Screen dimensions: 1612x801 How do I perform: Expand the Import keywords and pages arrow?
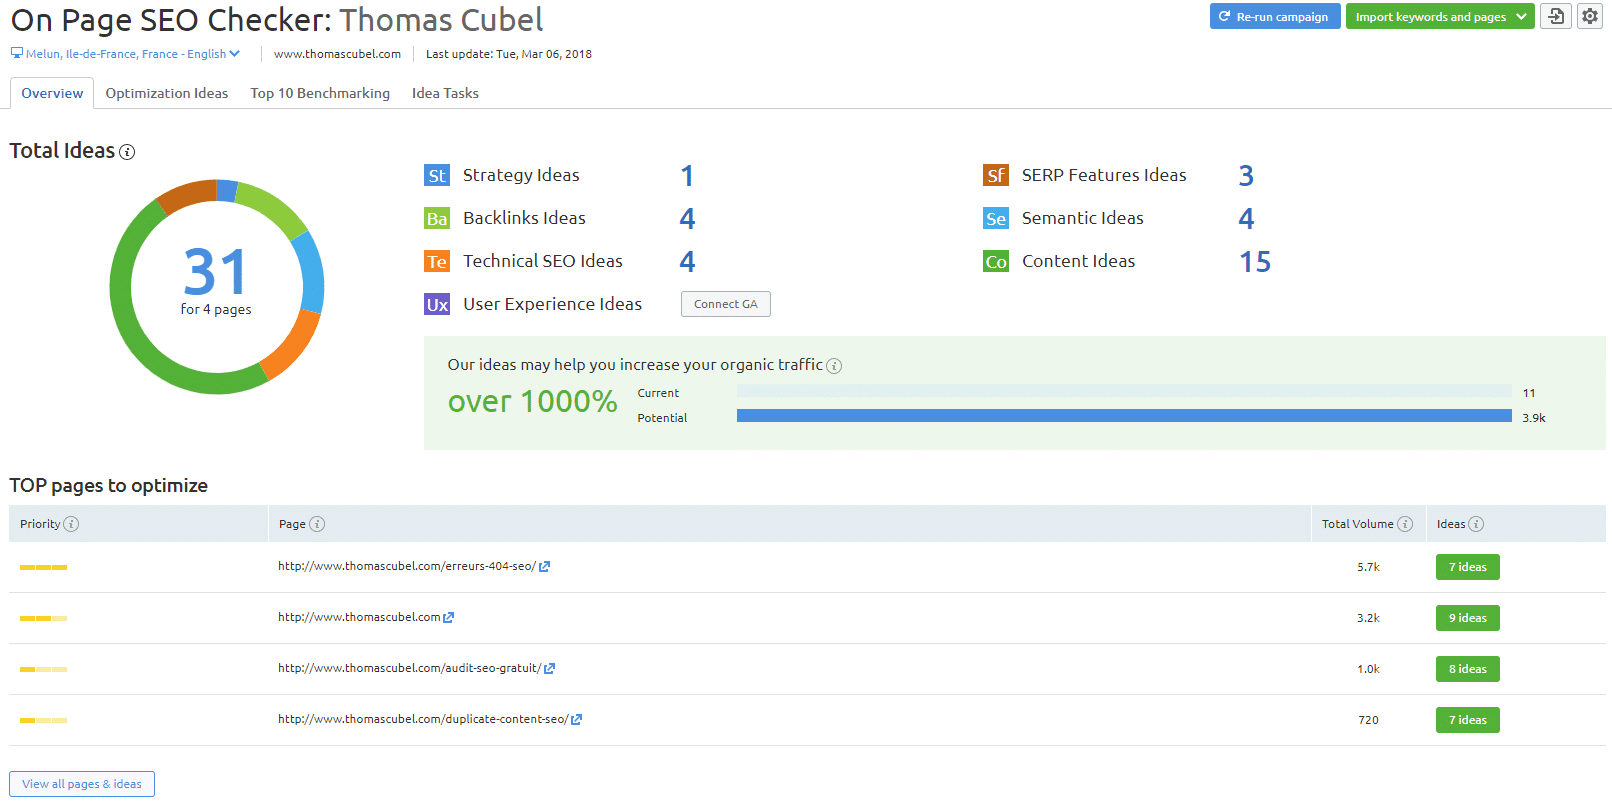coord(1521,17)
